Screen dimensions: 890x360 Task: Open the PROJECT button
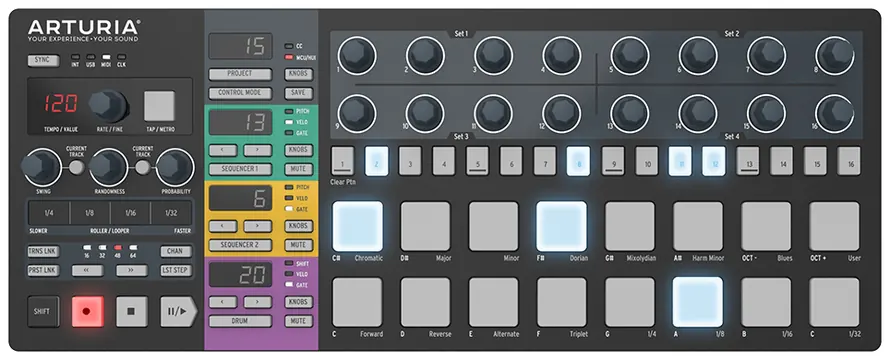[x=240, y=74]
